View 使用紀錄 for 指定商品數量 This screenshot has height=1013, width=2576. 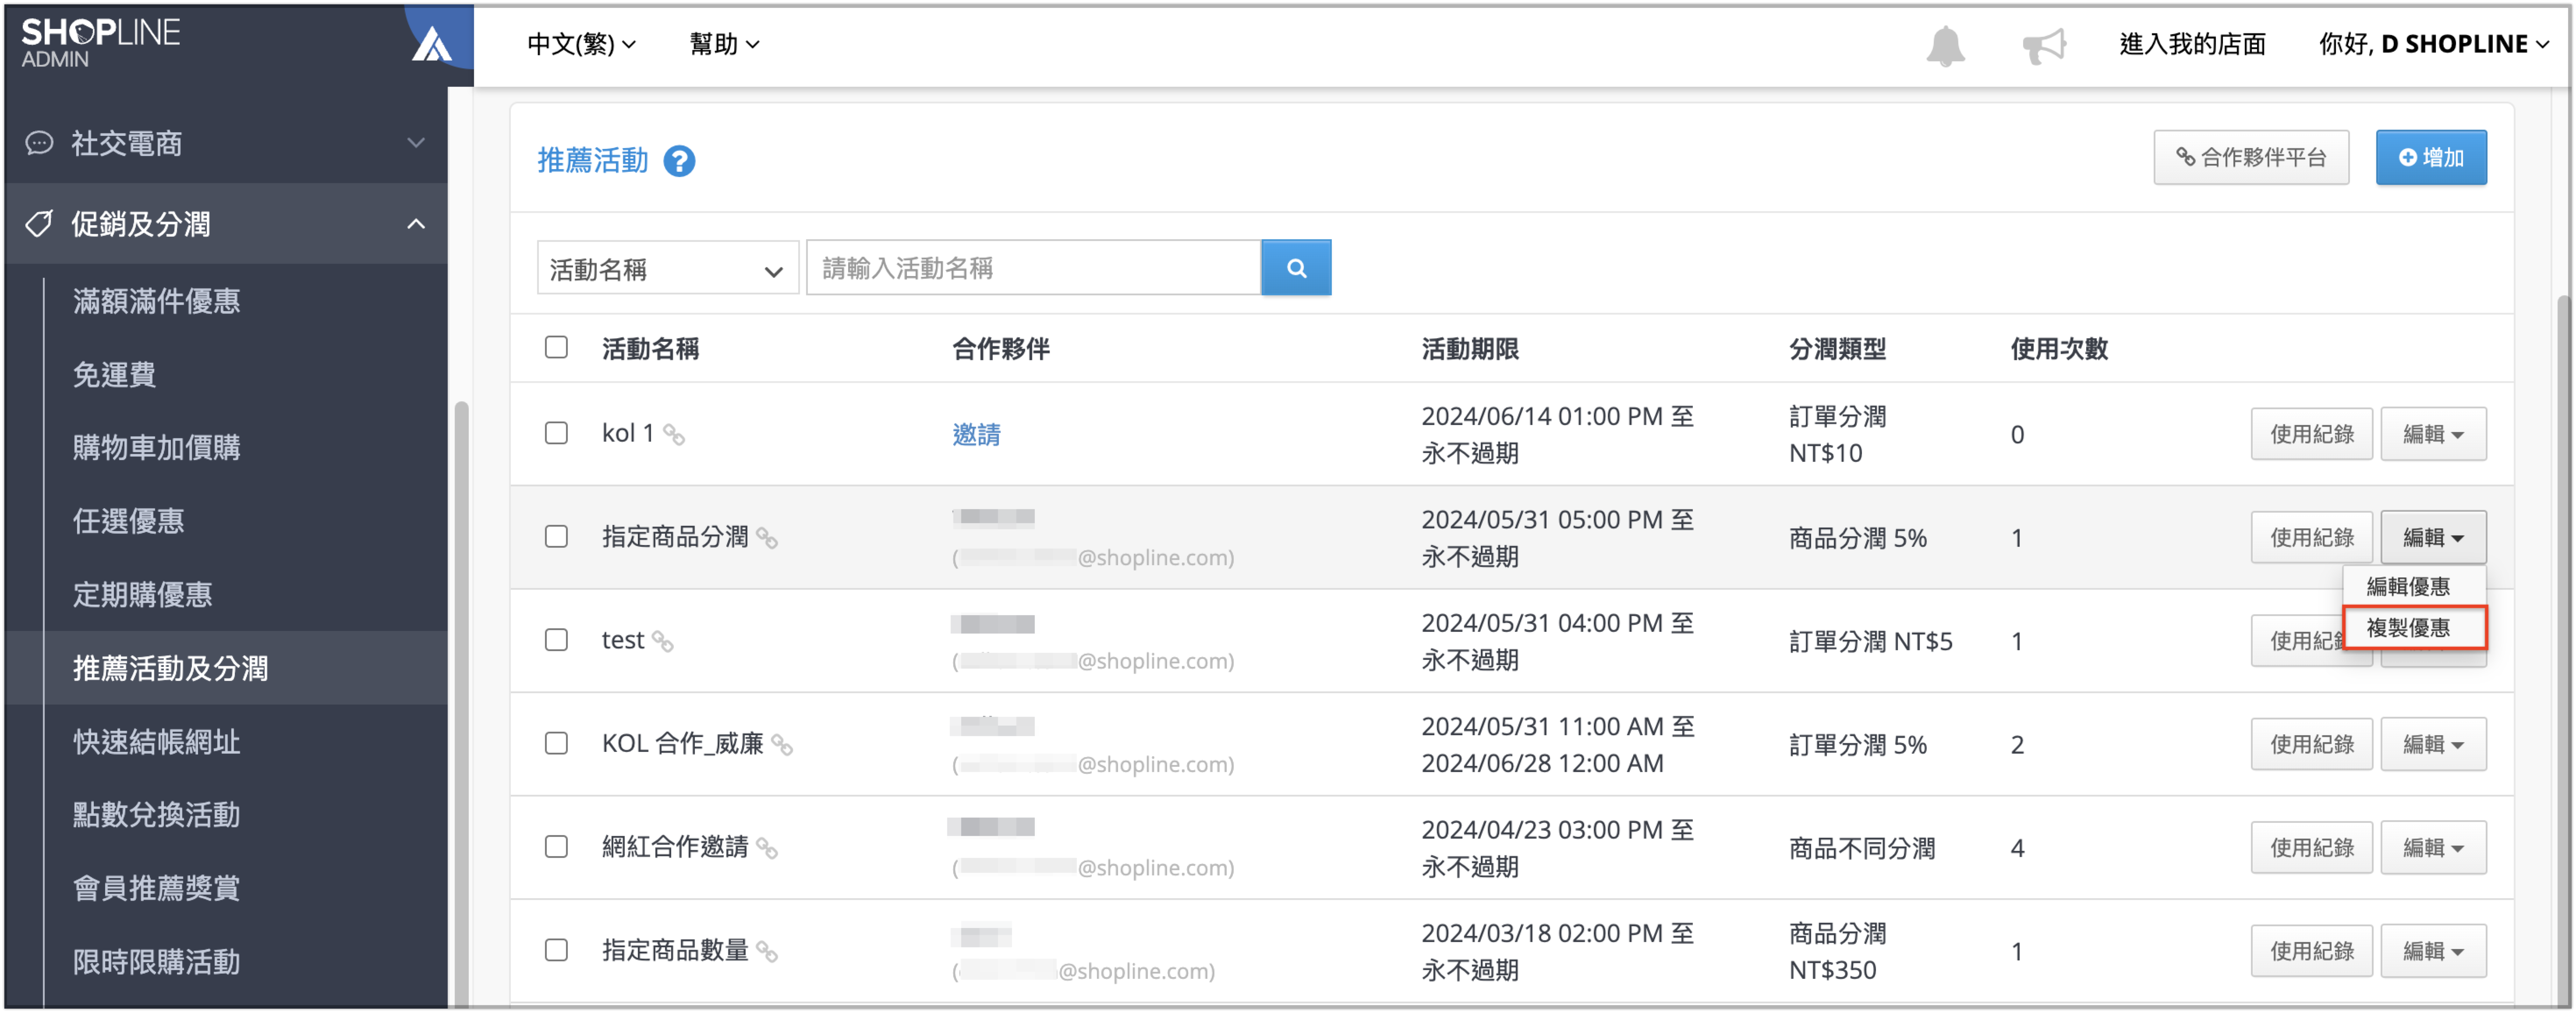2311,951
